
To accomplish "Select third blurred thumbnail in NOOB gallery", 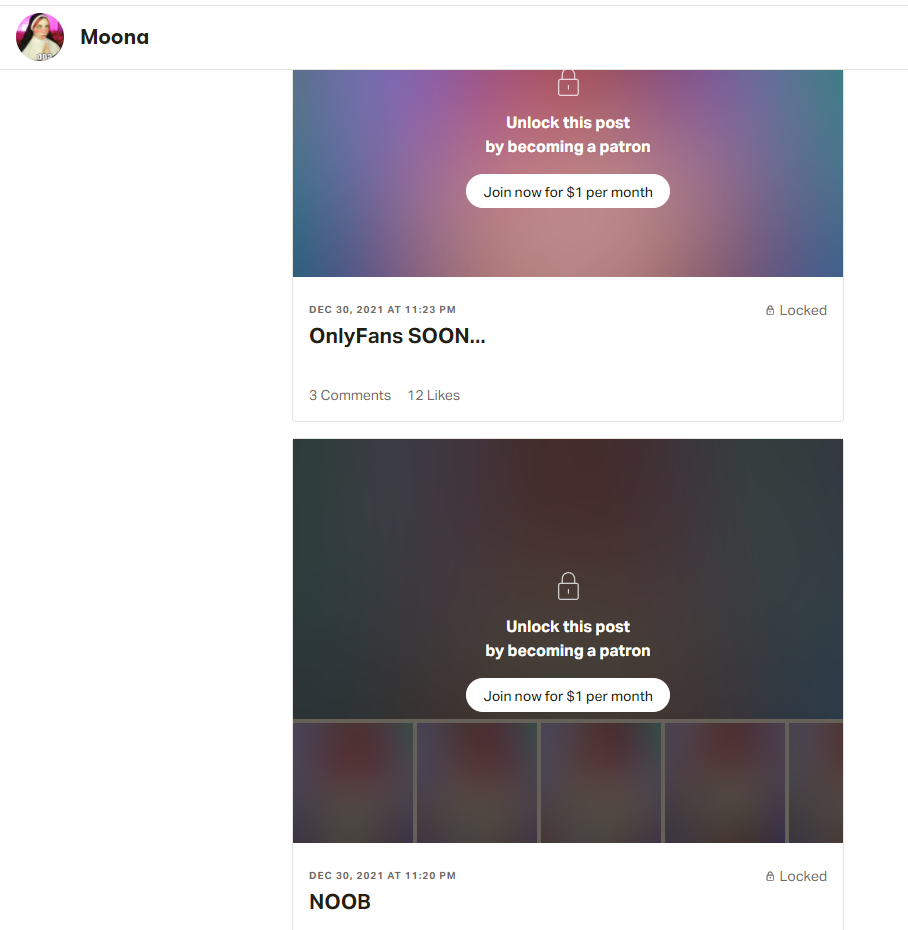I will 601,782.
